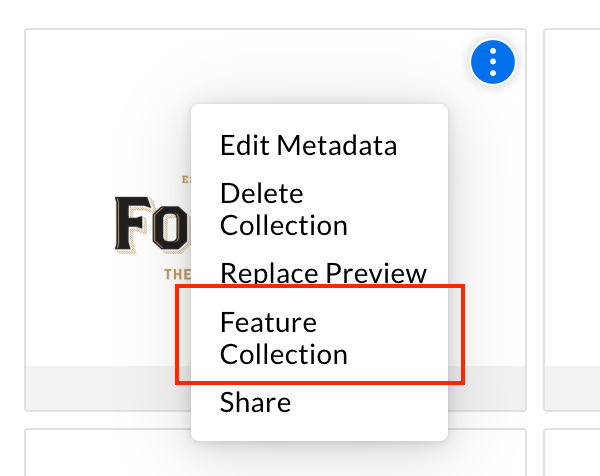
Task: Click the gold 'THE' text under logo
Action: [177, 272]
